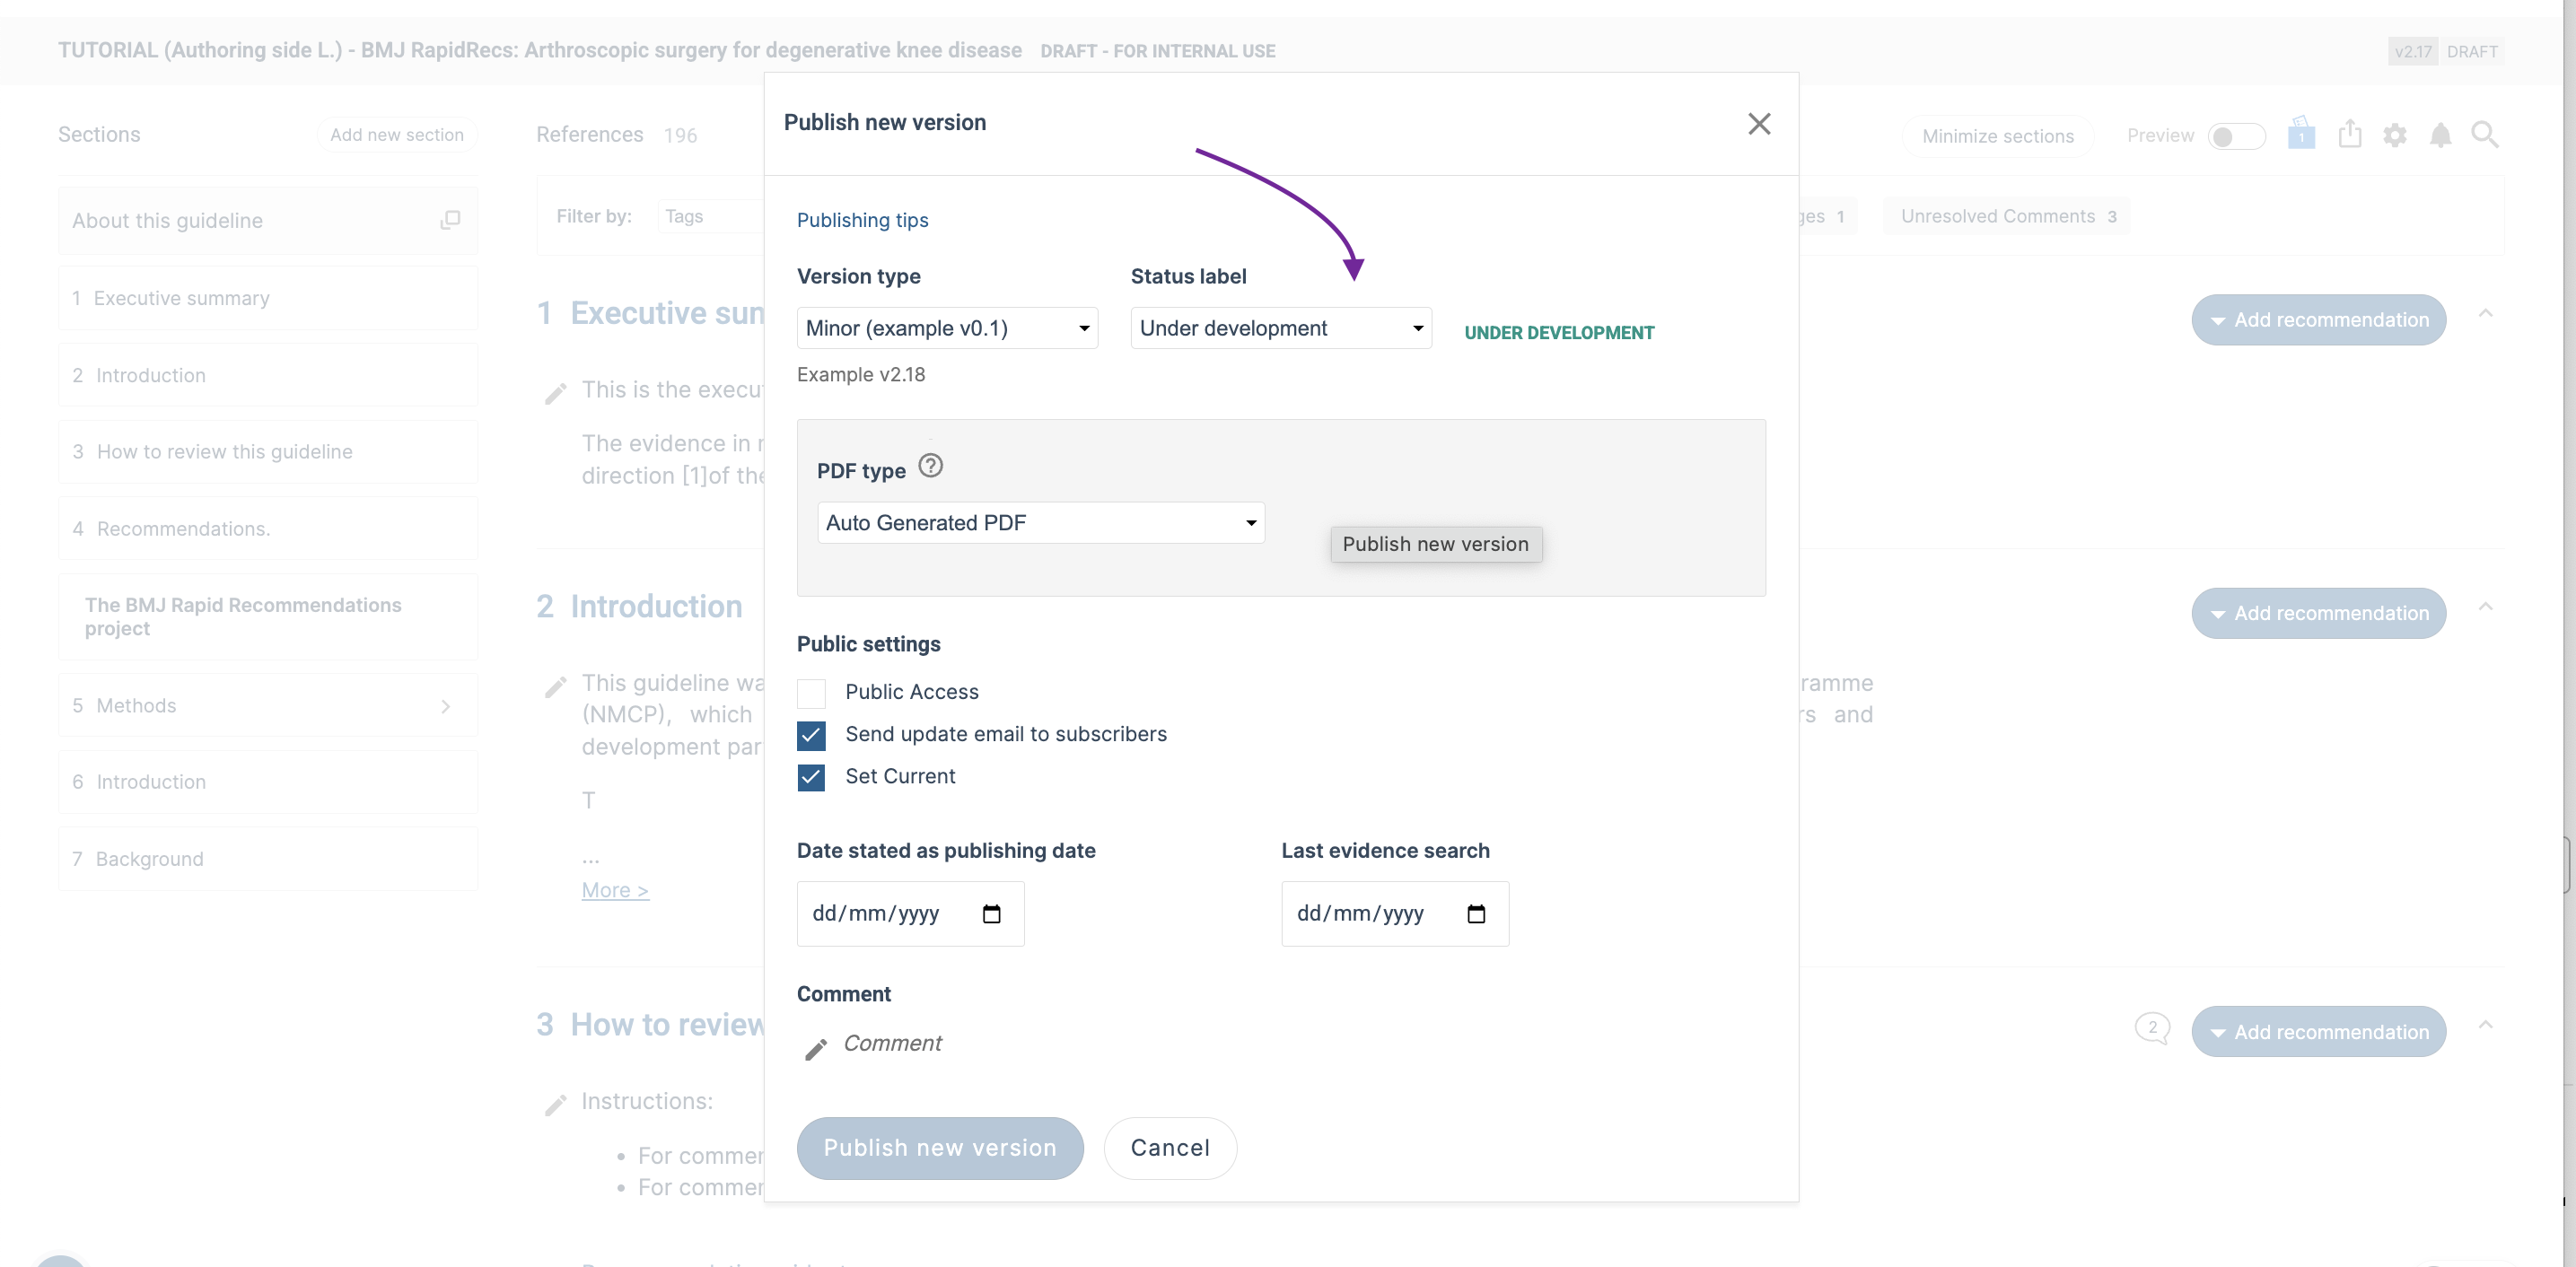Open The BMJ Rapid Recommendations project
Image resolution: width=2576 pixels, height=1267 pixels.
267,617
